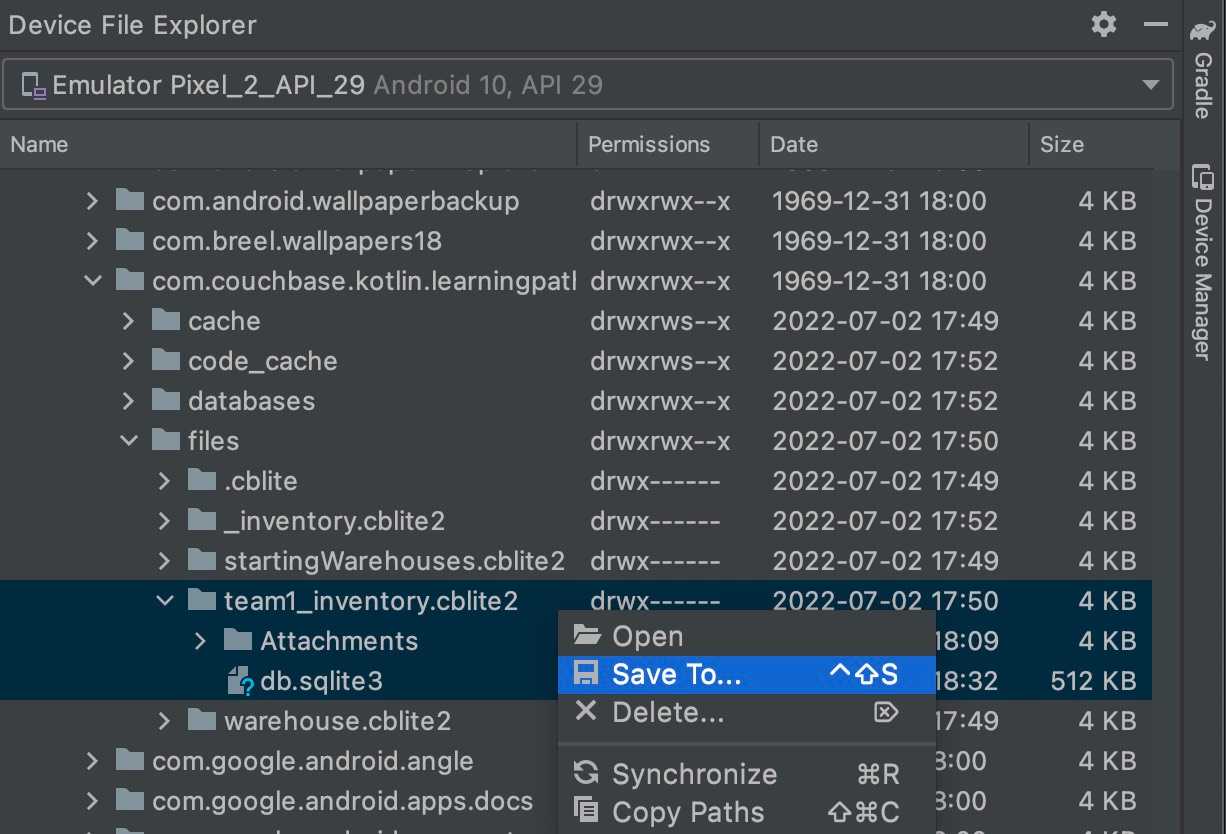Choose Copy Paths from context menu
The width and height of the screenshot is (1226, 834).
[x=746, y=812]
